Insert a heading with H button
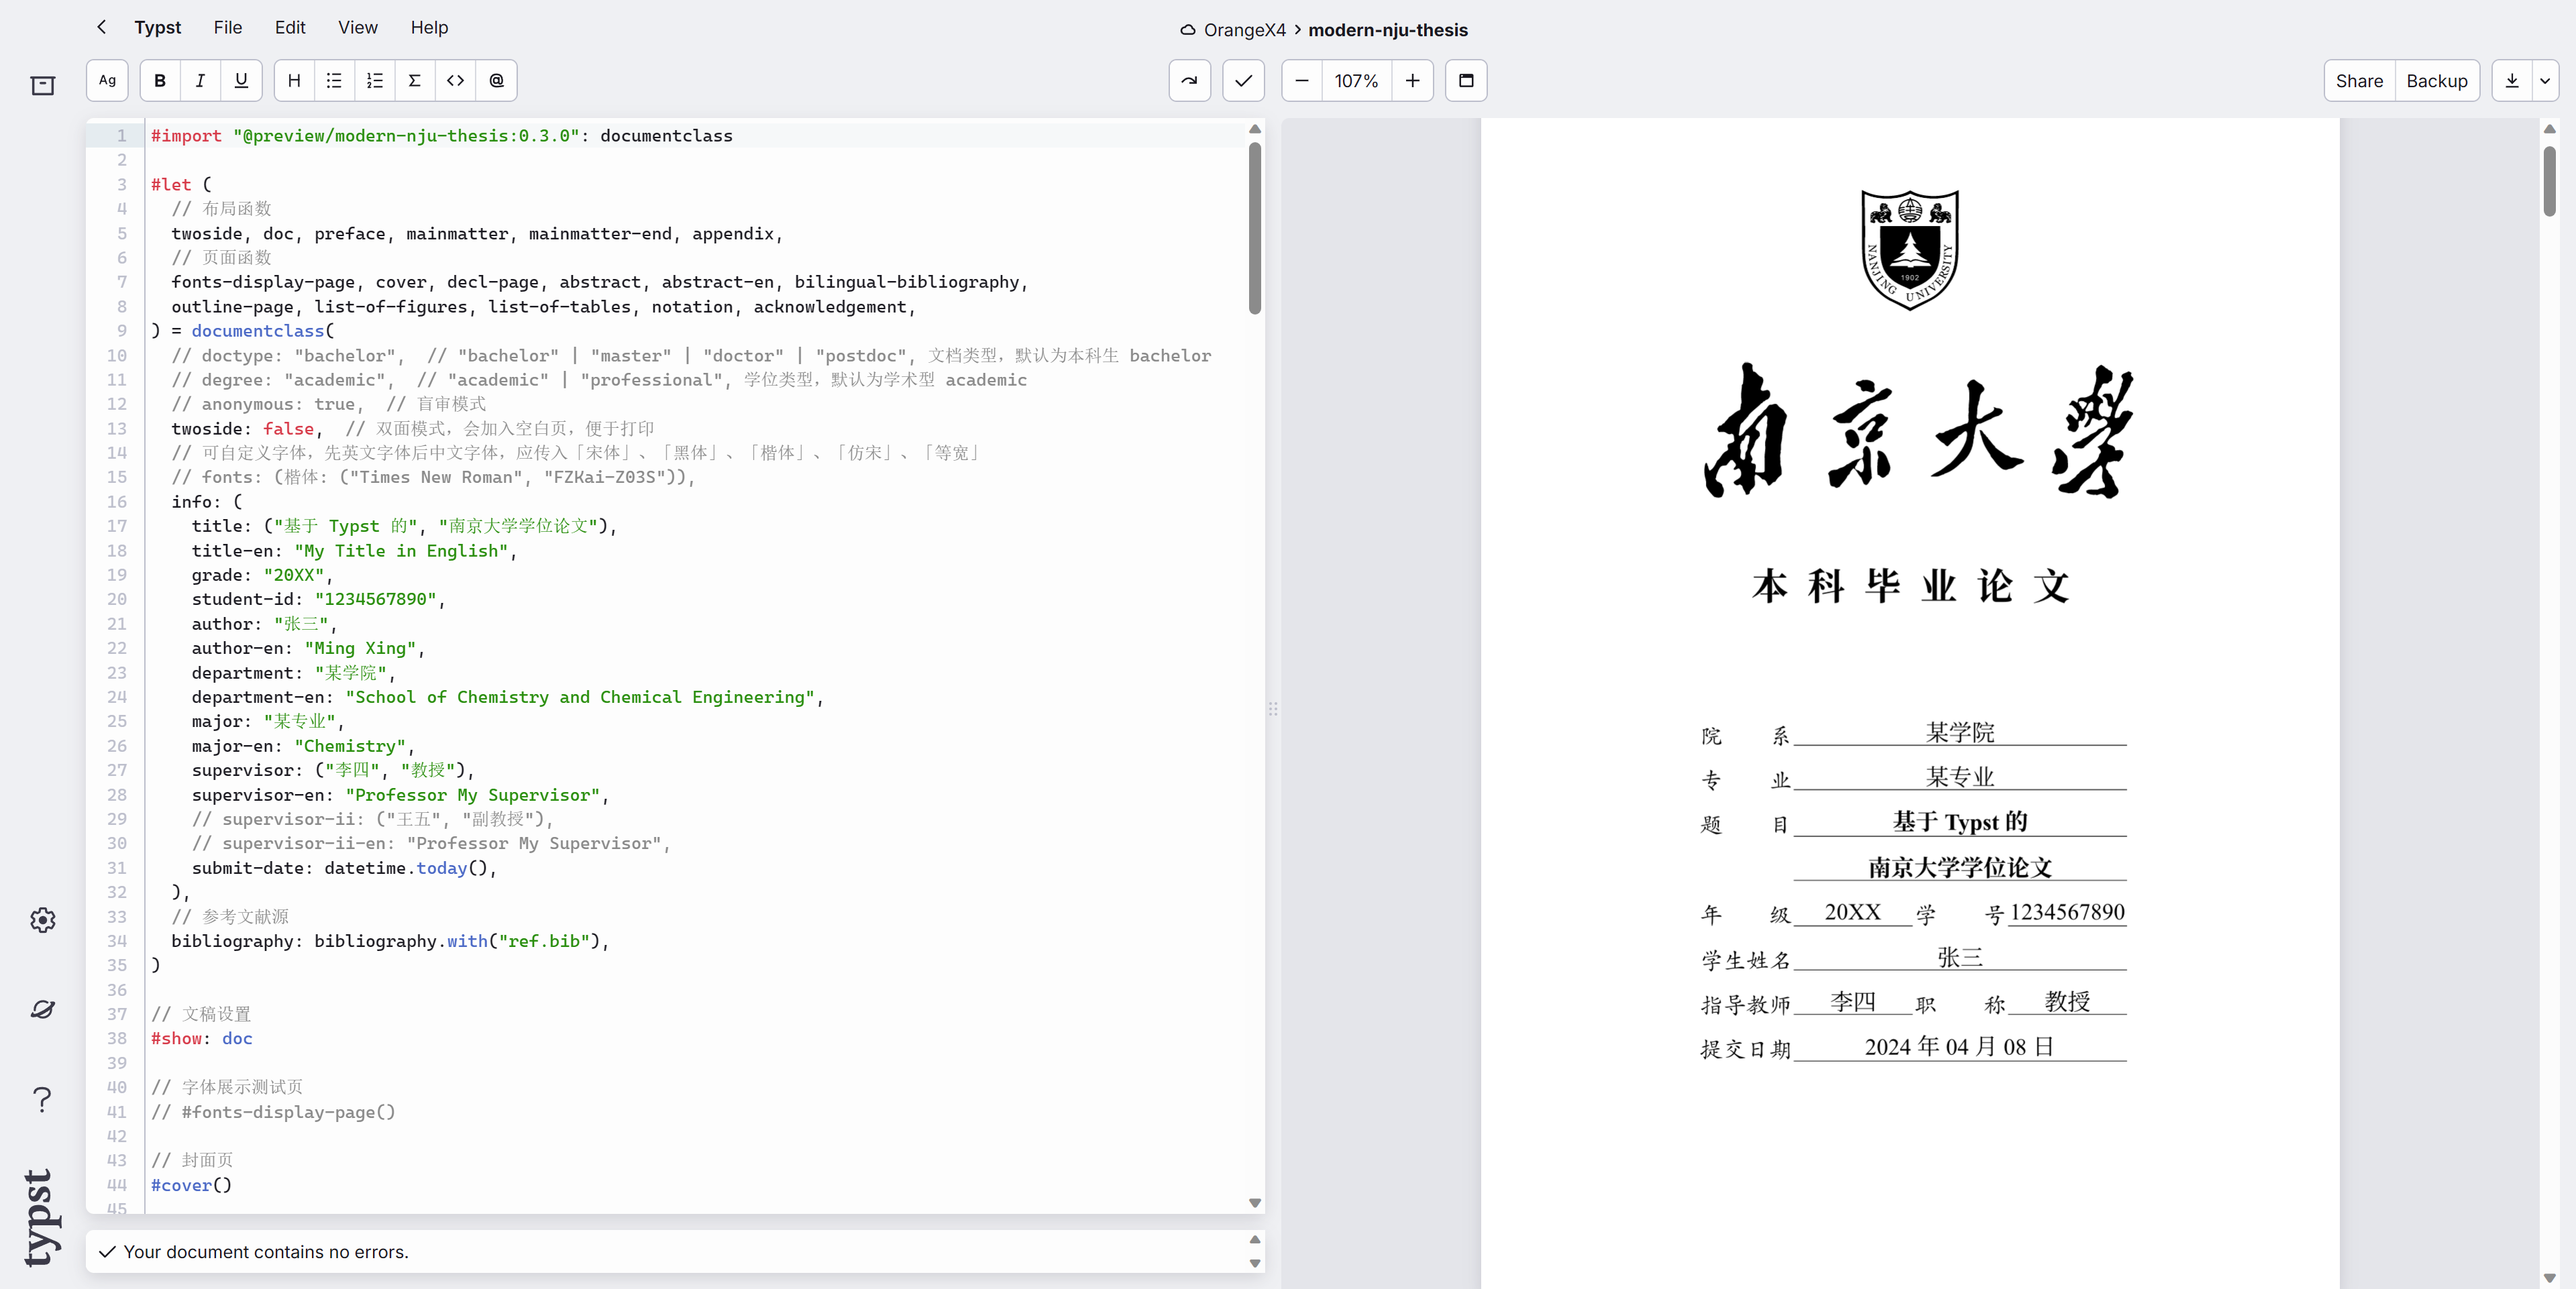The width and height of the screenshot is (2576, 1289). tap(294, 81)
